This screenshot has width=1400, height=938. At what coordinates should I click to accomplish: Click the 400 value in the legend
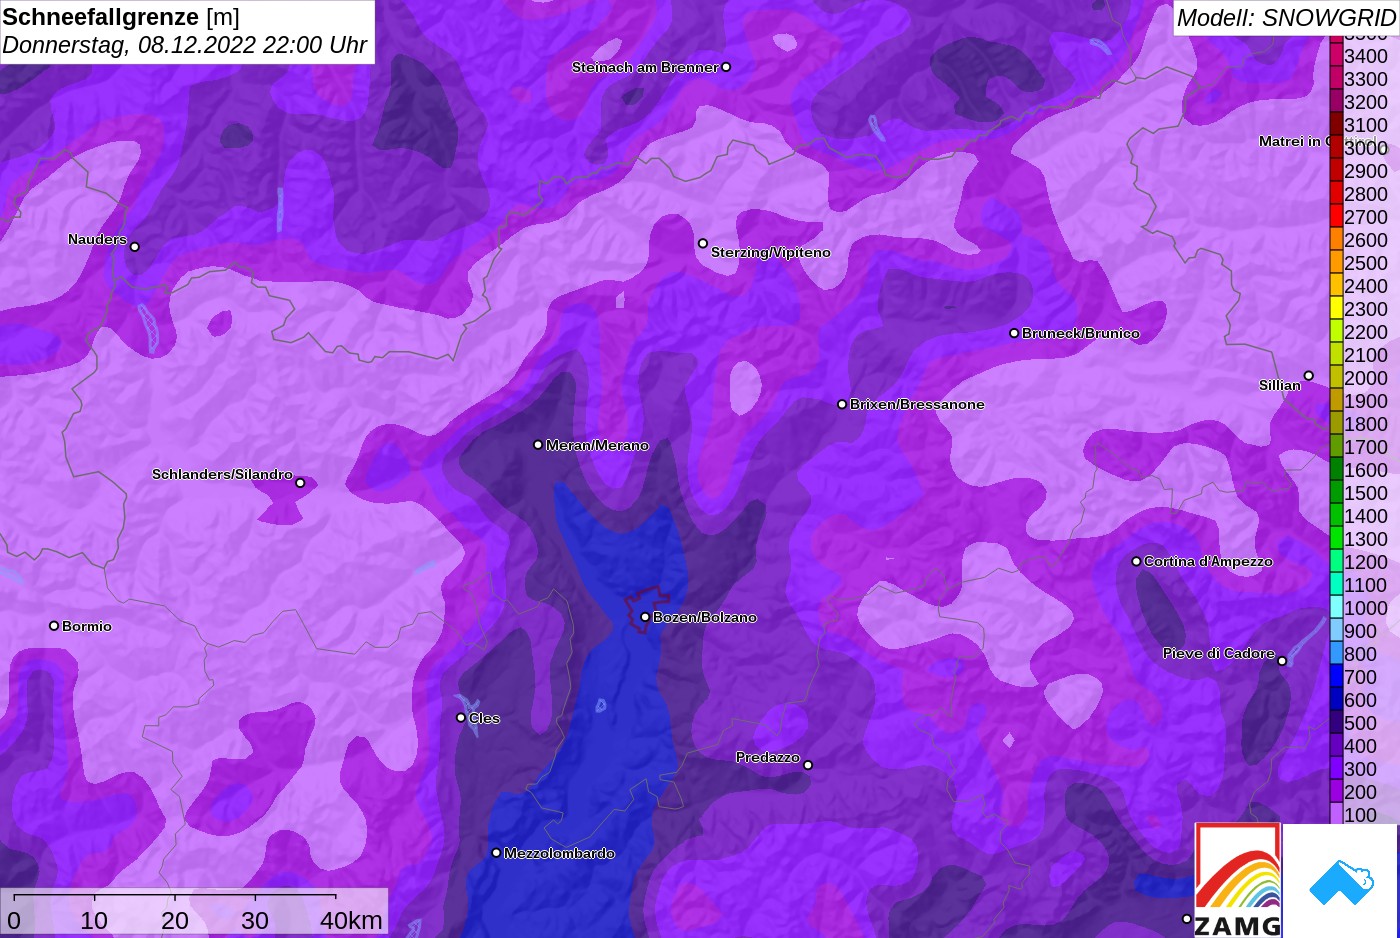tap(1360, 746)
